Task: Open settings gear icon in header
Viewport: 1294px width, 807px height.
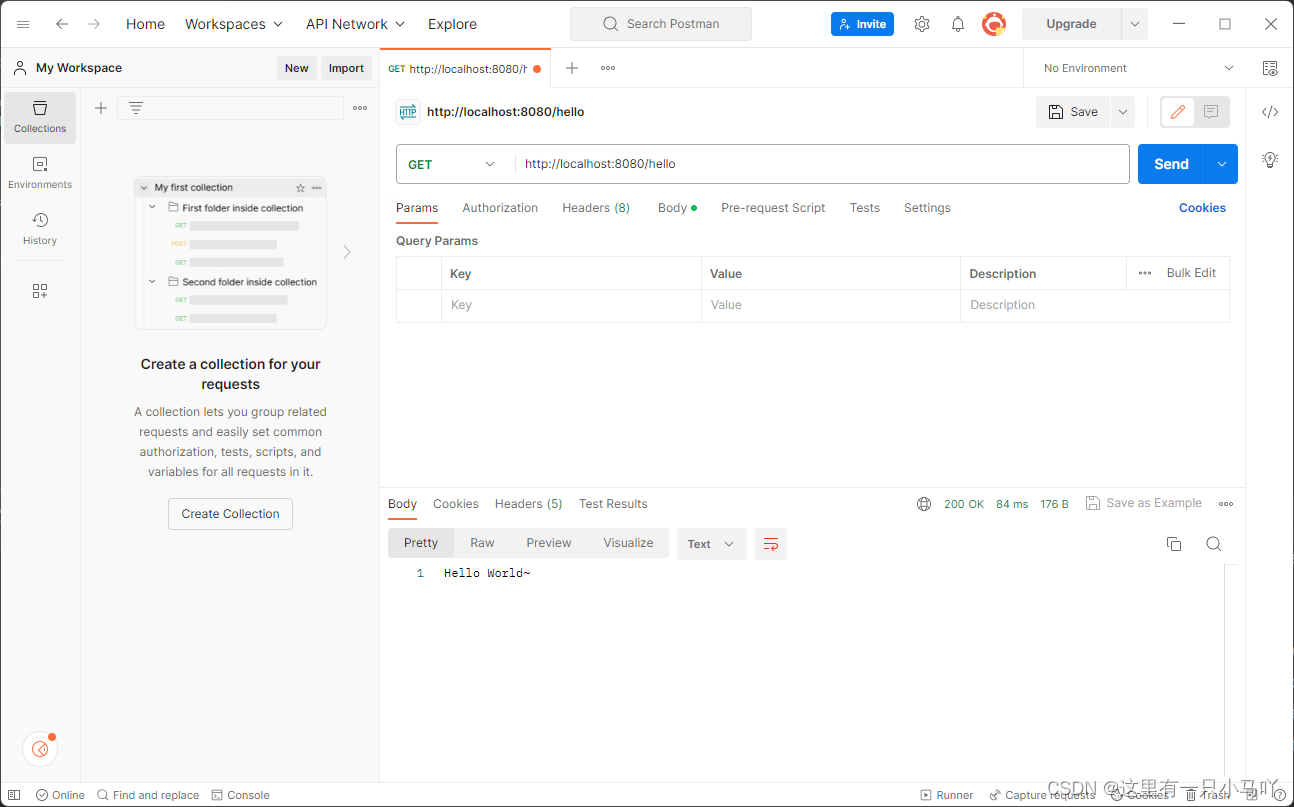Action: [x=922, y=24]
